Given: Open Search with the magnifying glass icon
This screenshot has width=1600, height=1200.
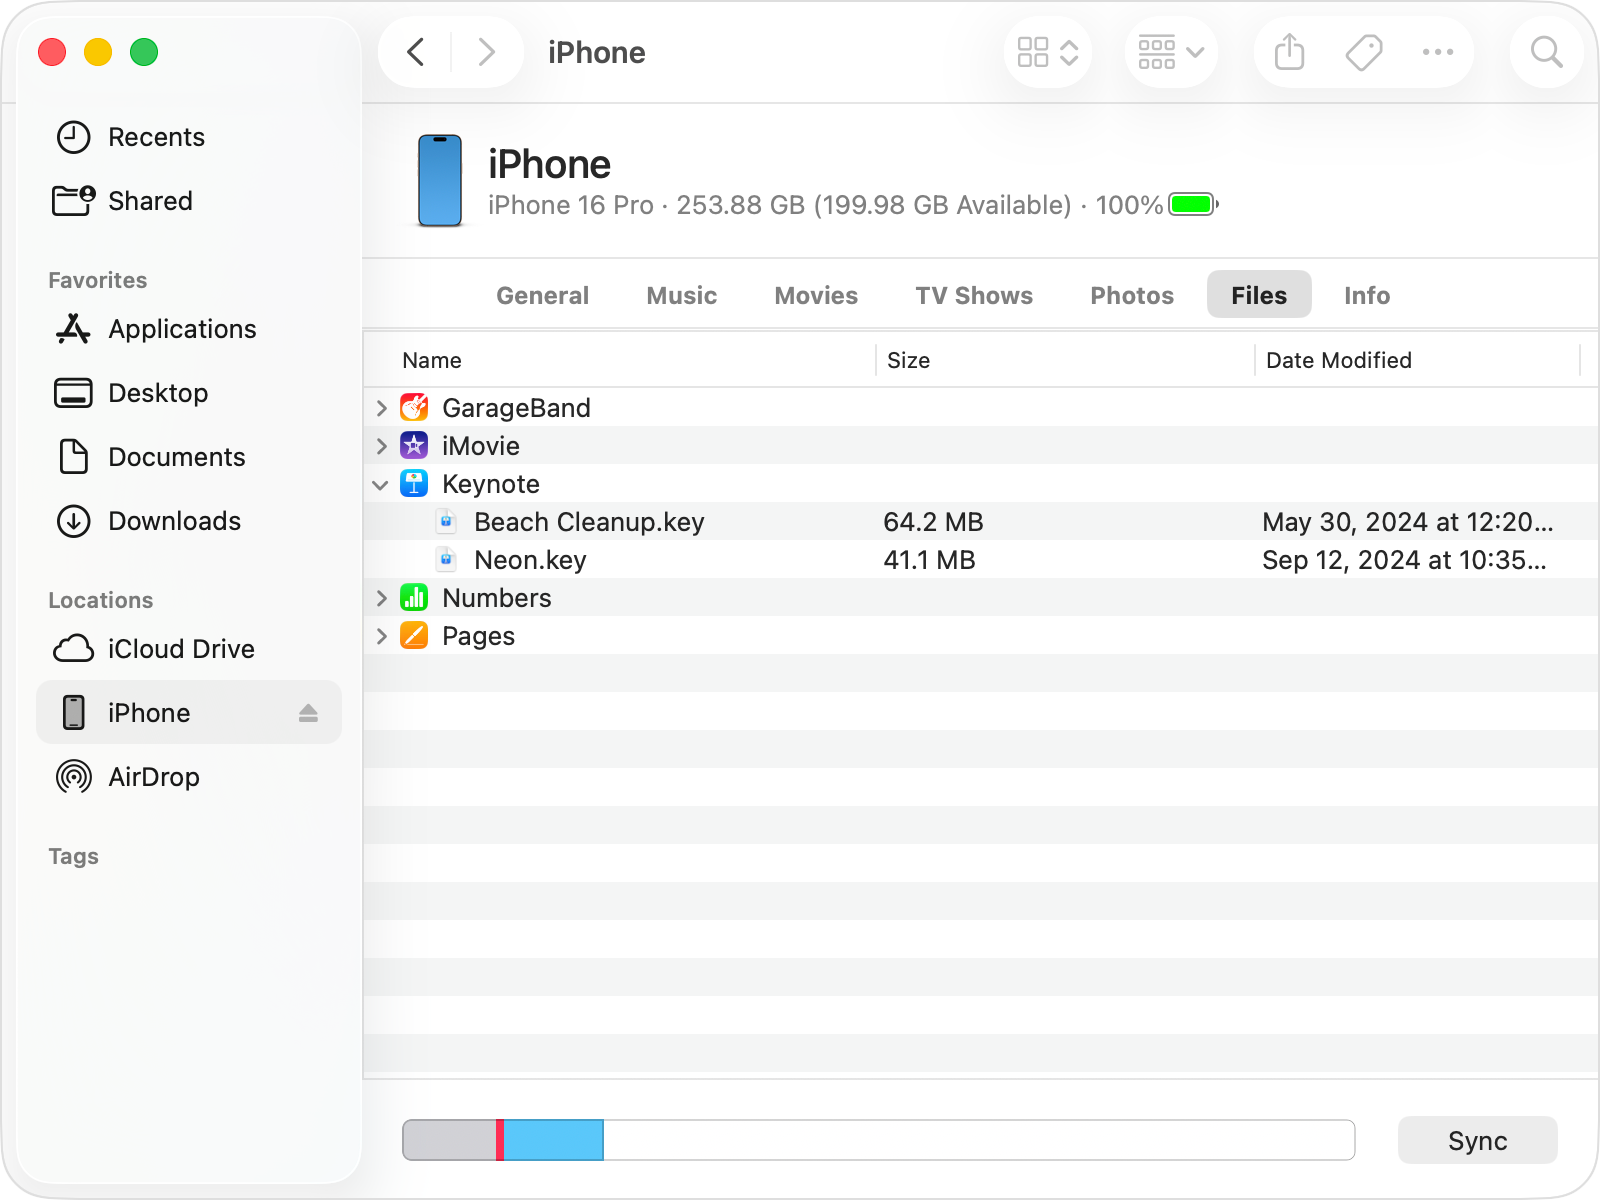Looking at the screenshot, I should pyautogui.click(x=1545, y=52).
